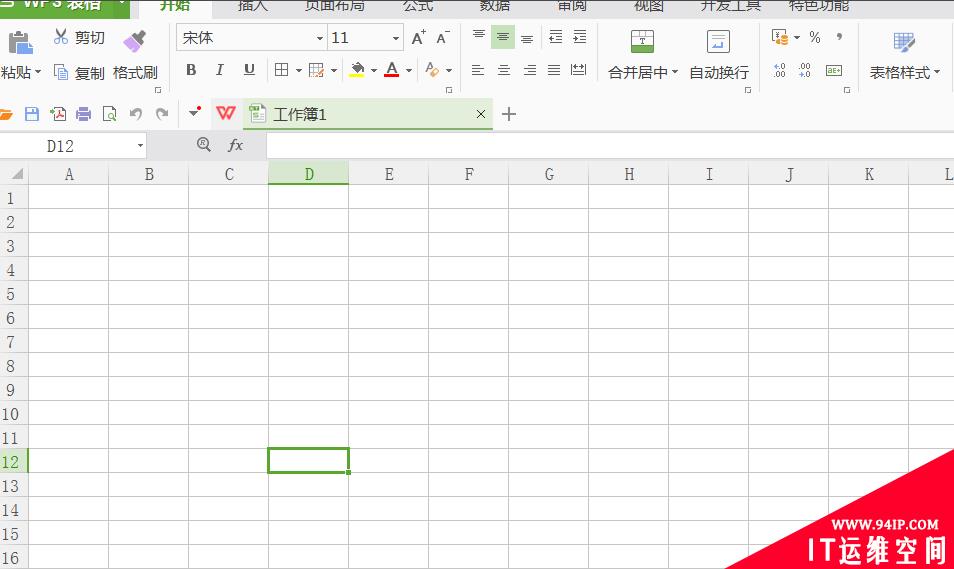Switch to the 数据 ribbon tab
Viewport: 954px width, 569px height.
[495, 6]
